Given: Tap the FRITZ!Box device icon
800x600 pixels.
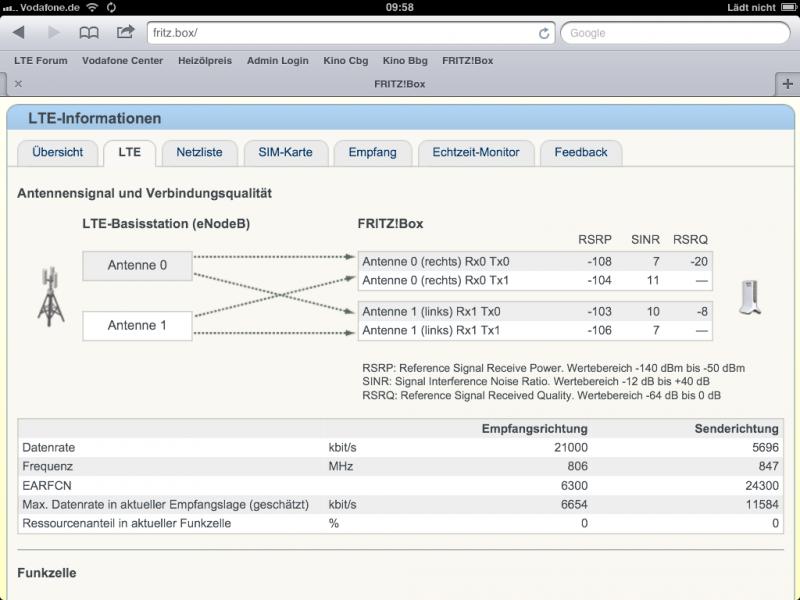Looking at the screenshot, I should [750, 296].
